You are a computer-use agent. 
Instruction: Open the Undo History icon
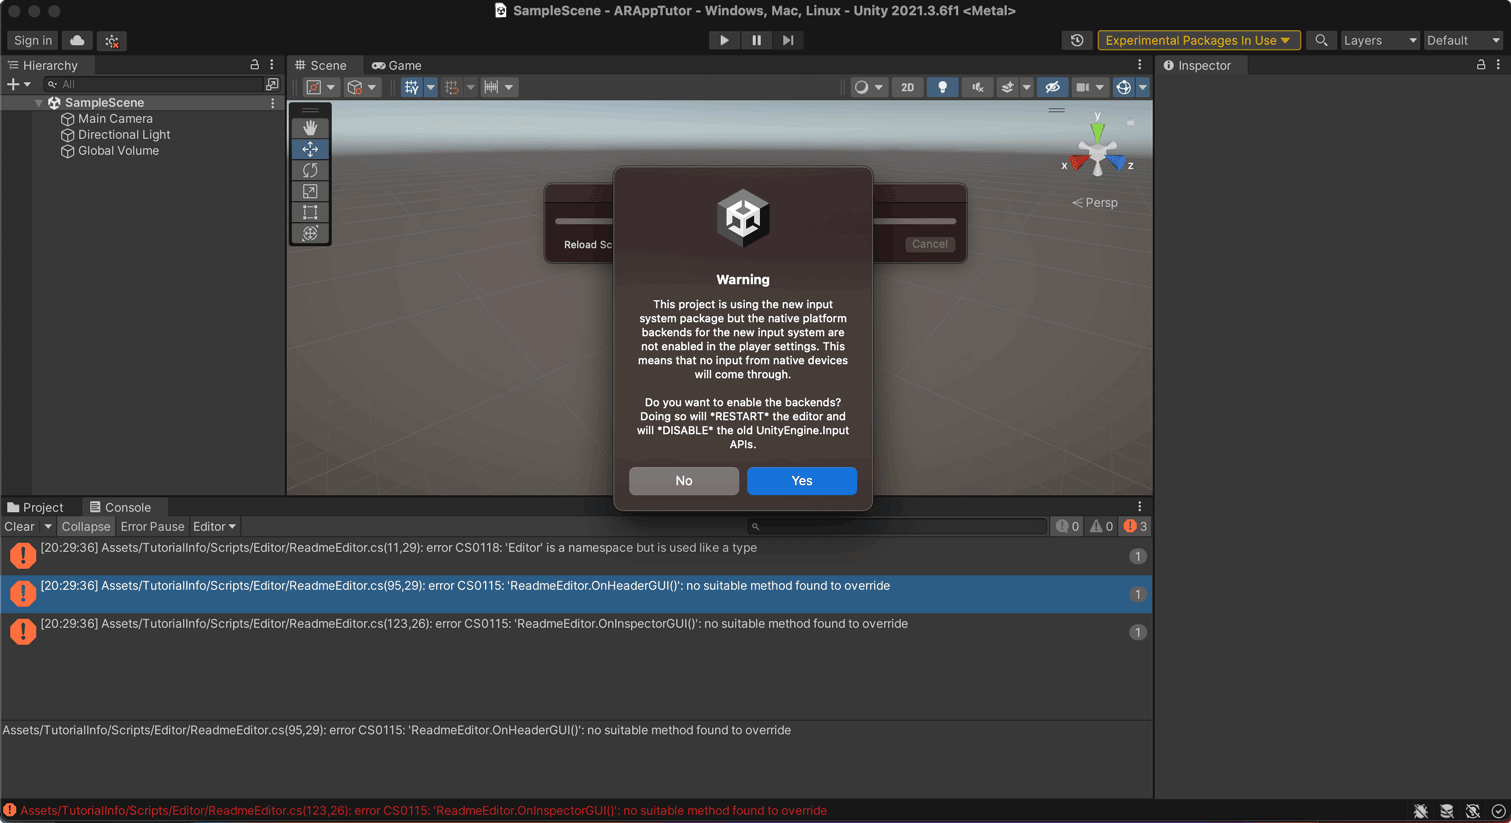[x=1077, y=40]
